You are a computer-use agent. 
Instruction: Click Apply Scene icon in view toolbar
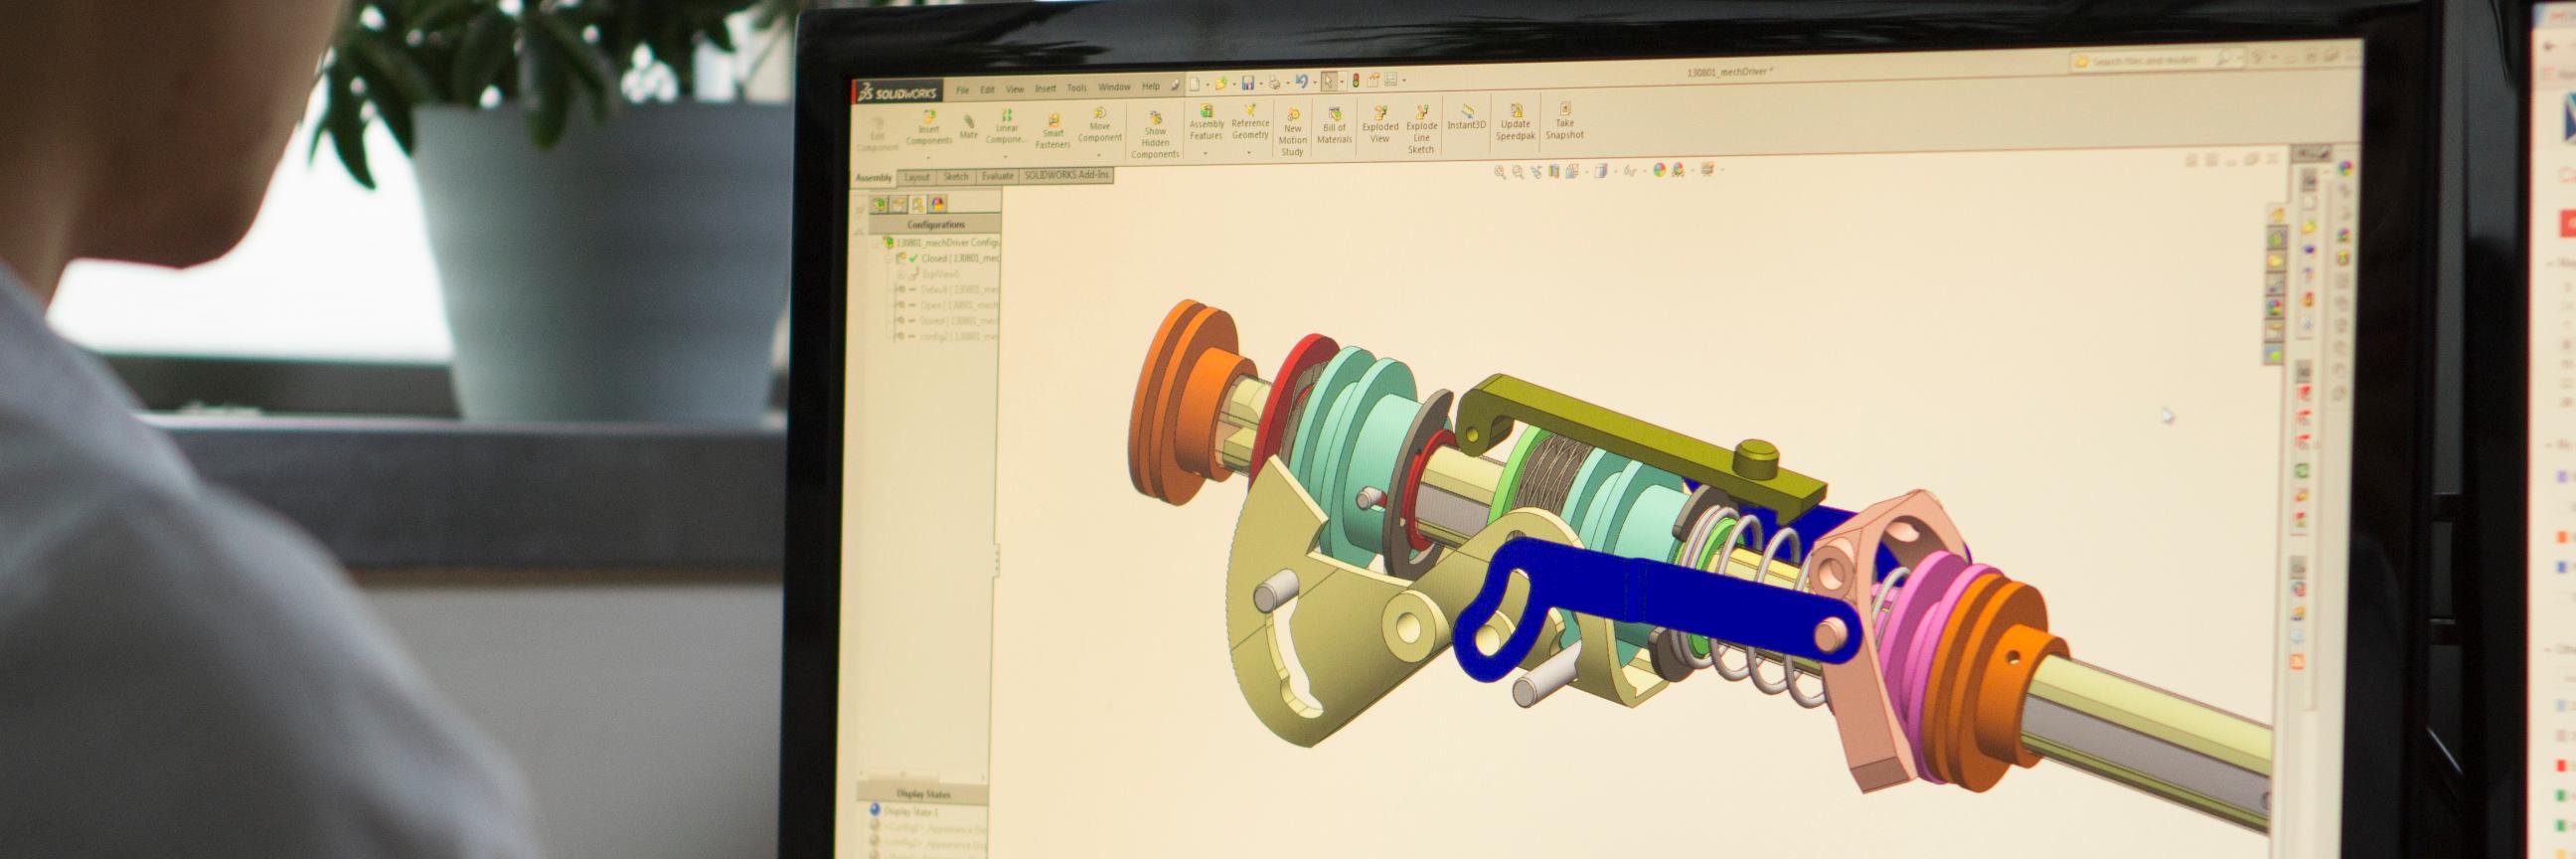1677,171
